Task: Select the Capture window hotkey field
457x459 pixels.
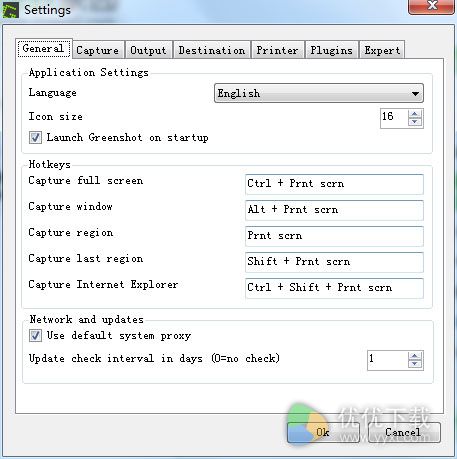Action: click(x=334, y=210)
